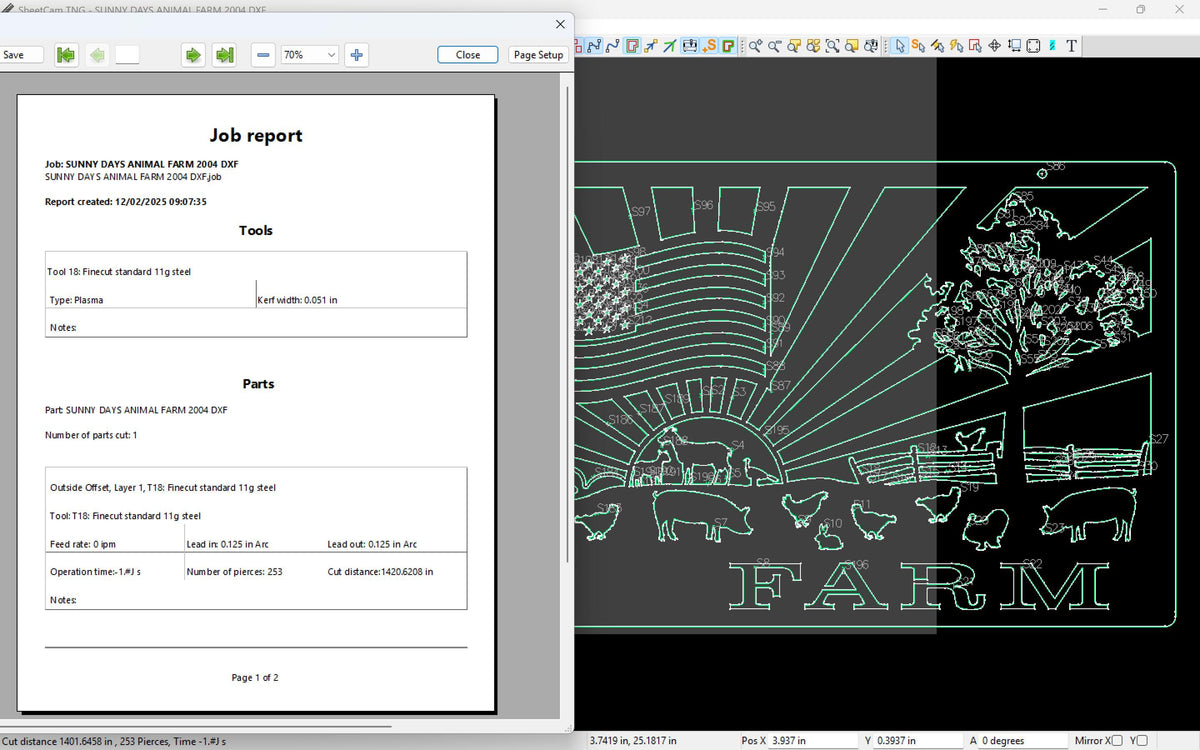Image resolution: width=1200 pixels, height=750 pixels.
Task: Toggle the blue curve segment display icon
Action: 613,46
